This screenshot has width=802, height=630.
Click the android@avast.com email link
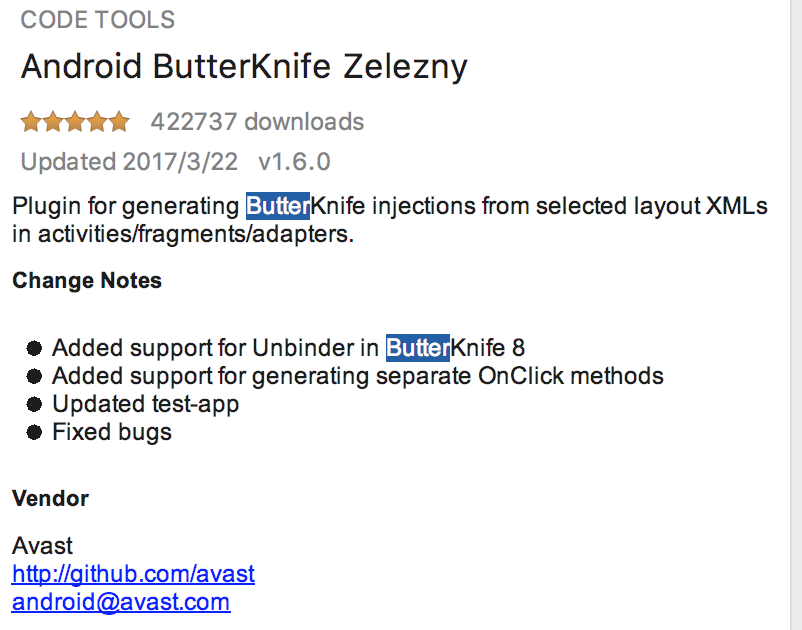pyautogui.click(x=121, y=602)
